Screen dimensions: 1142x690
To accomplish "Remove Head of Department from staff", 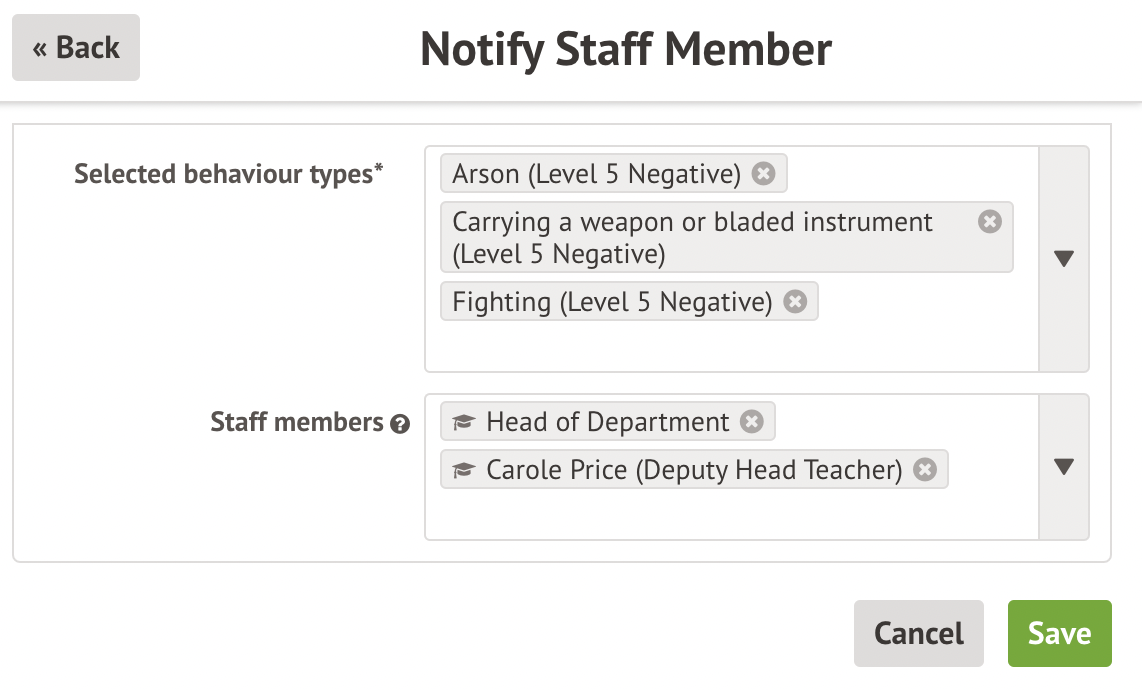I will 751,422.
